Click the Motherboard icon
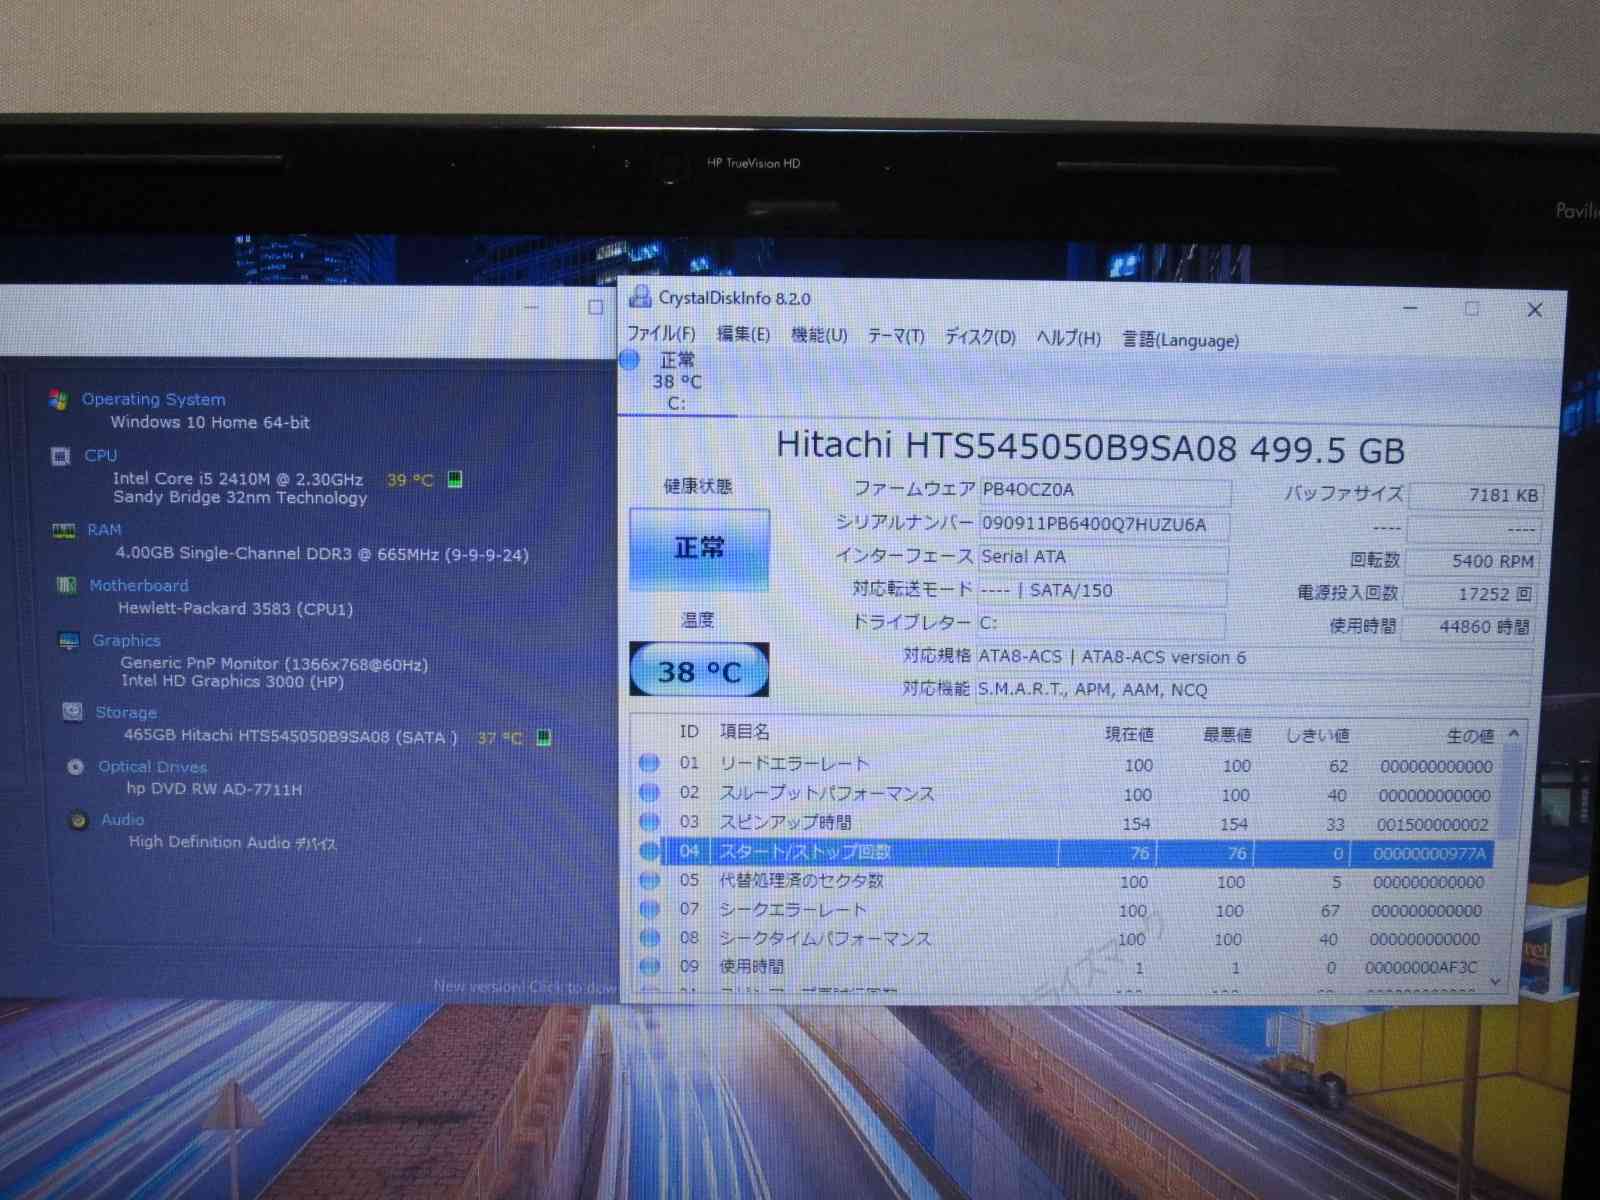1600x1200 pixels. click(66, 585)
